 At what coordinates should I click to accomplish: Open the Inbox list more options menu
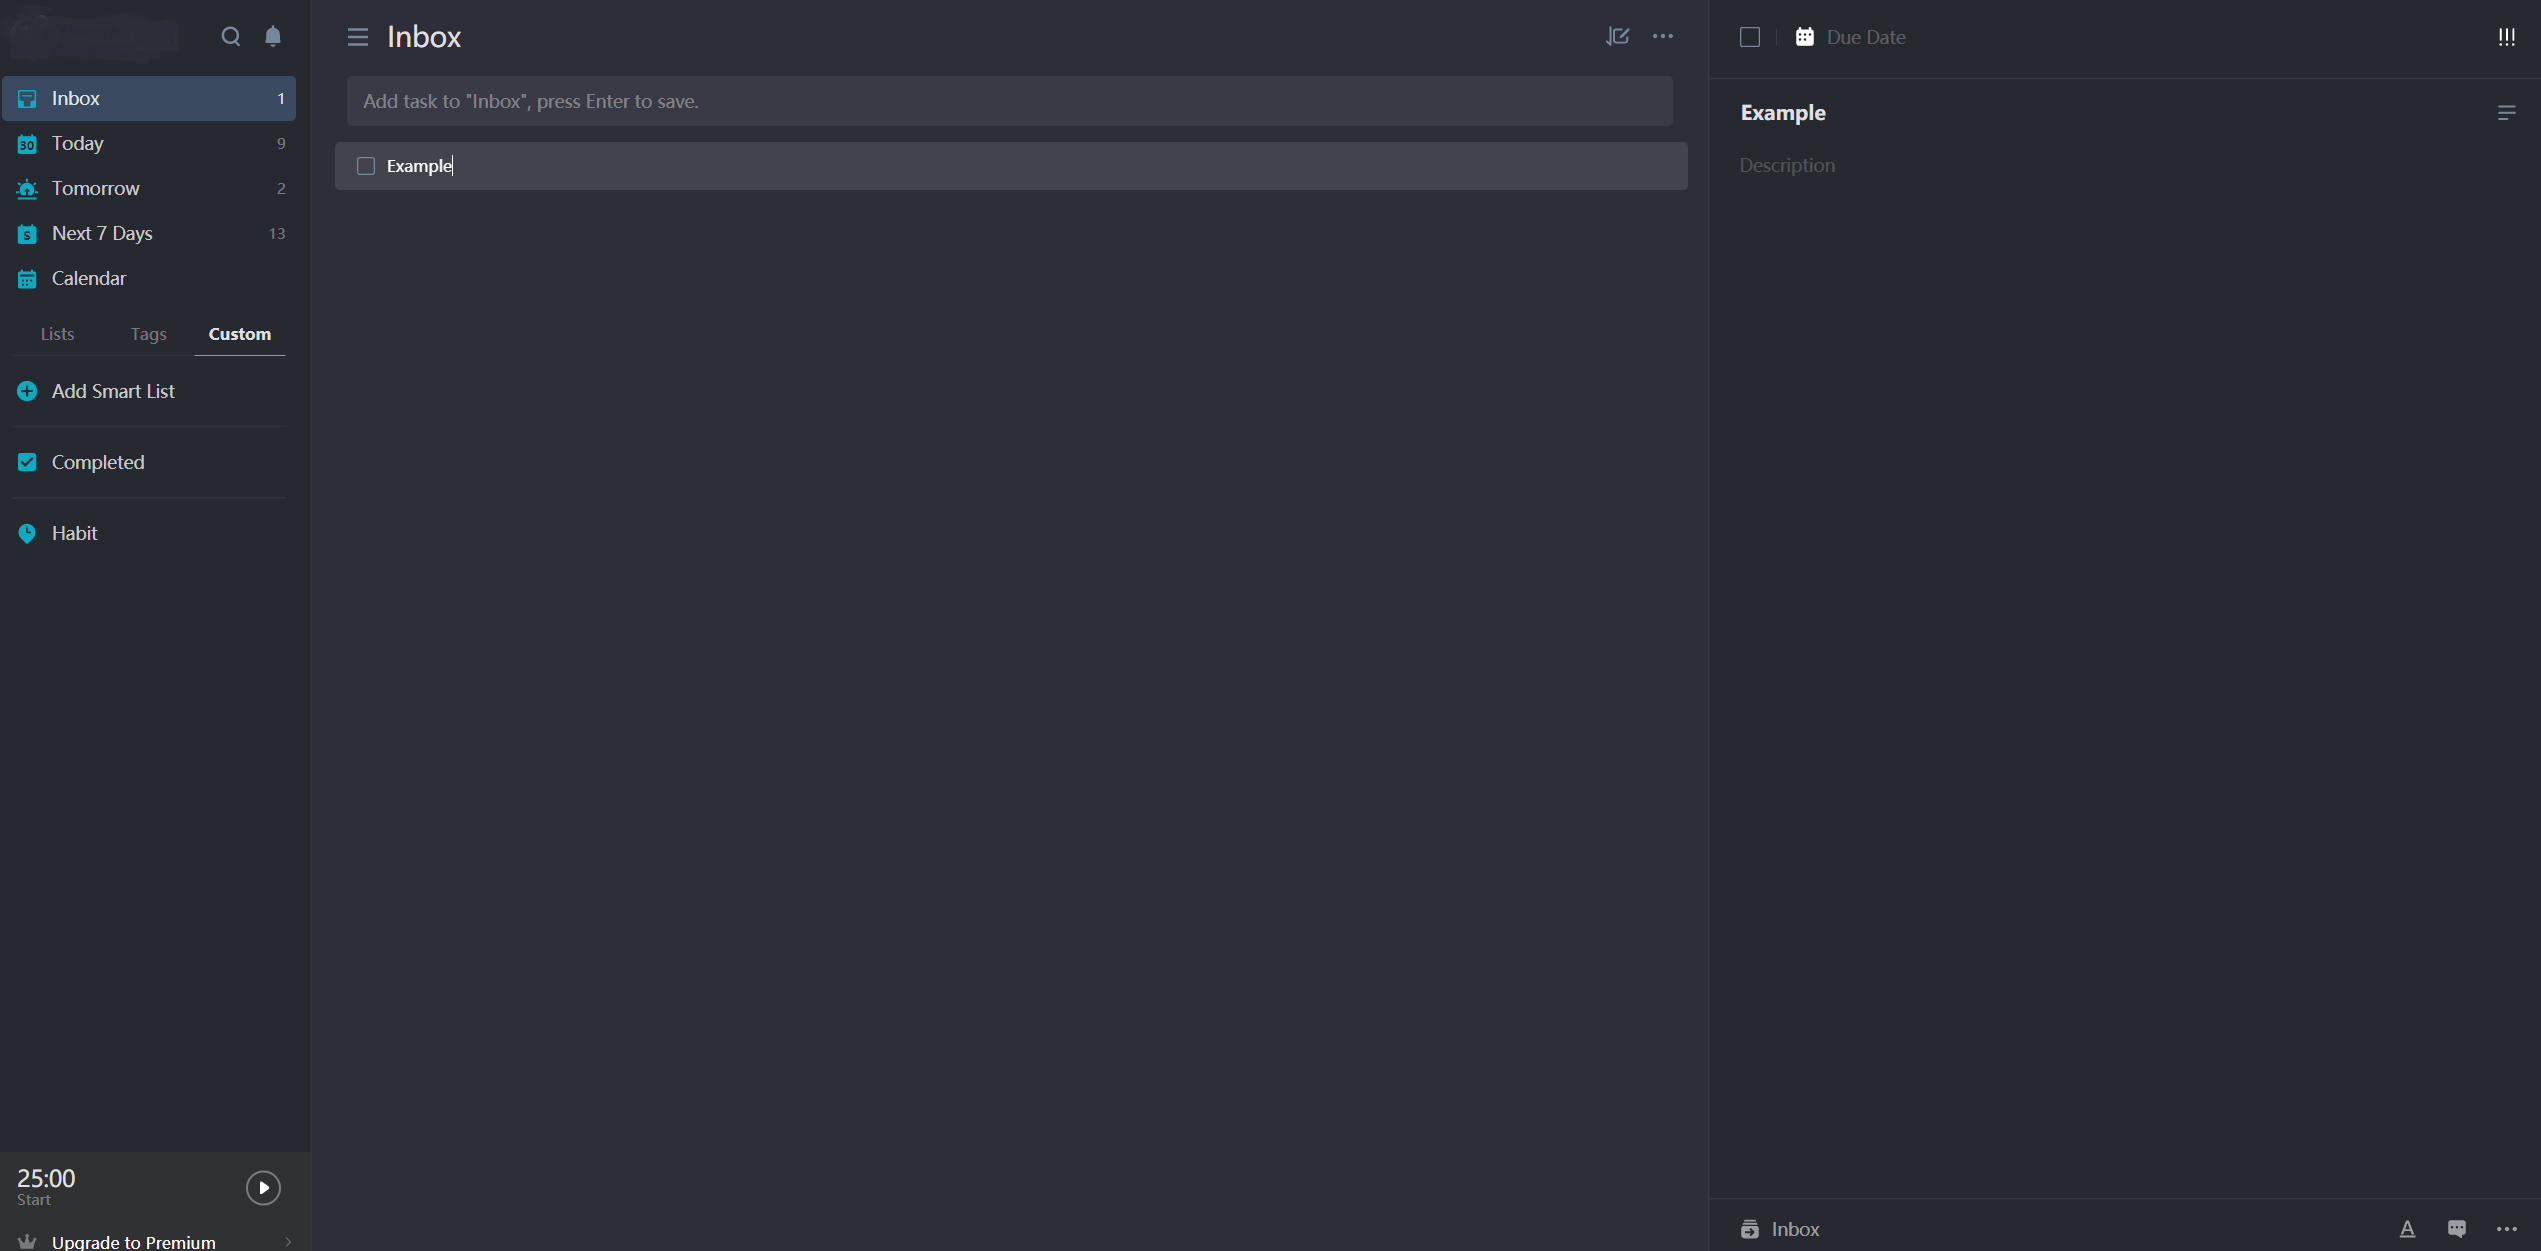click(x=1663, y=36)
